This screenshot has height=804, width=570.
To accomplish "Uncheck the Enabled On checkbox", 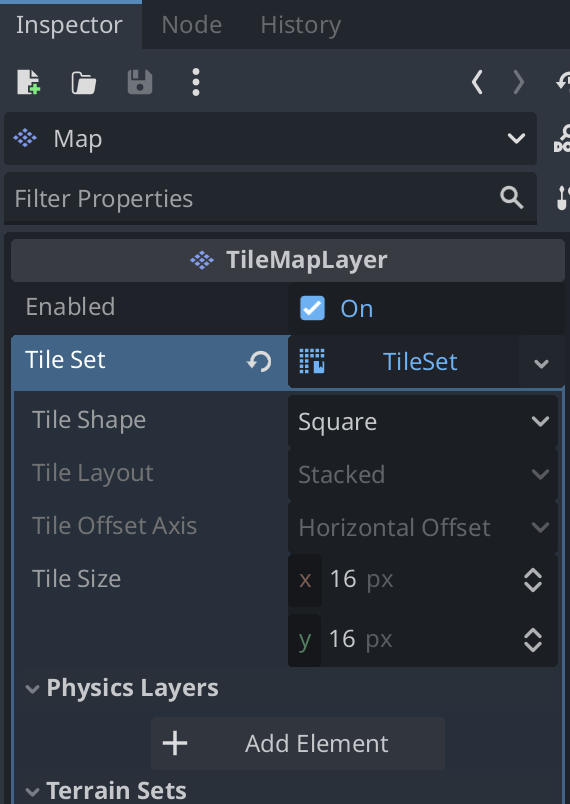I will point(312,308).
